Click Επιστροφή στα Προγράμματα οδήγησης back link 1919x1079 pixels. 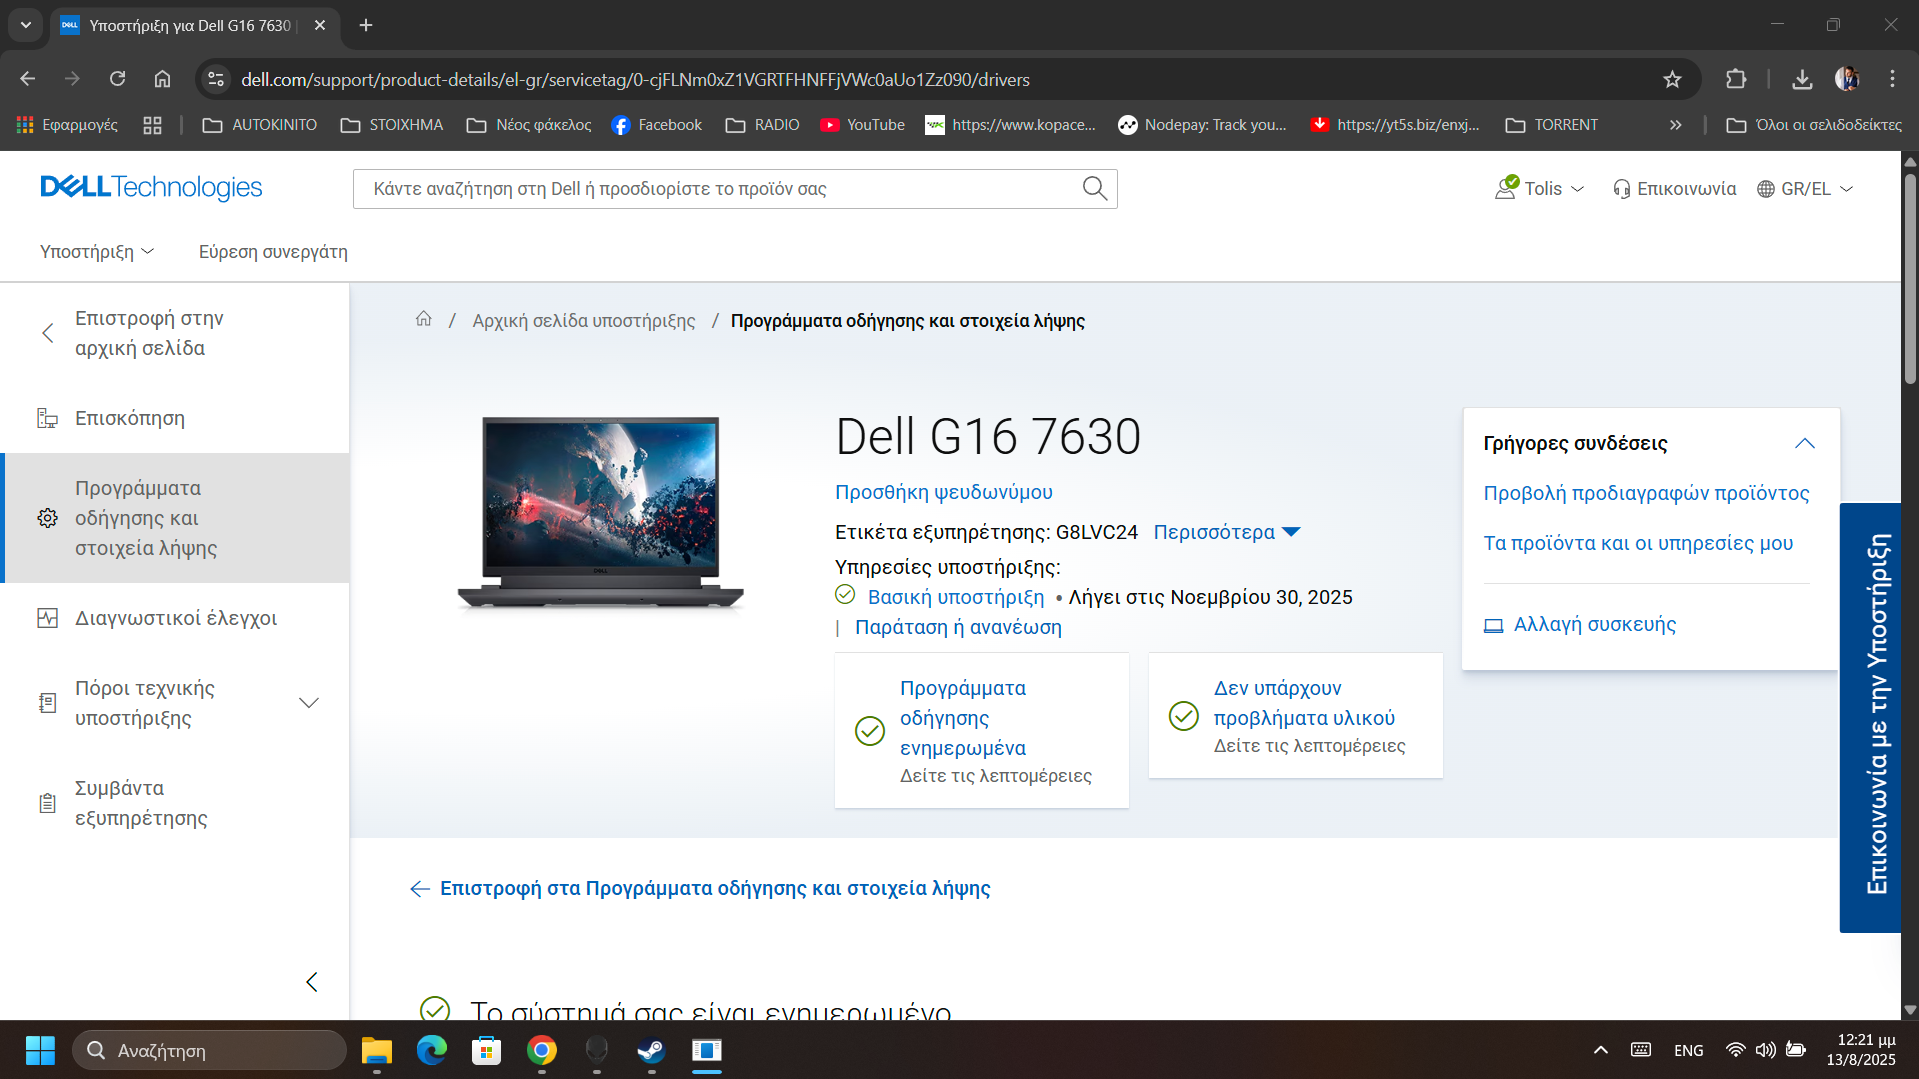(700, 888)
